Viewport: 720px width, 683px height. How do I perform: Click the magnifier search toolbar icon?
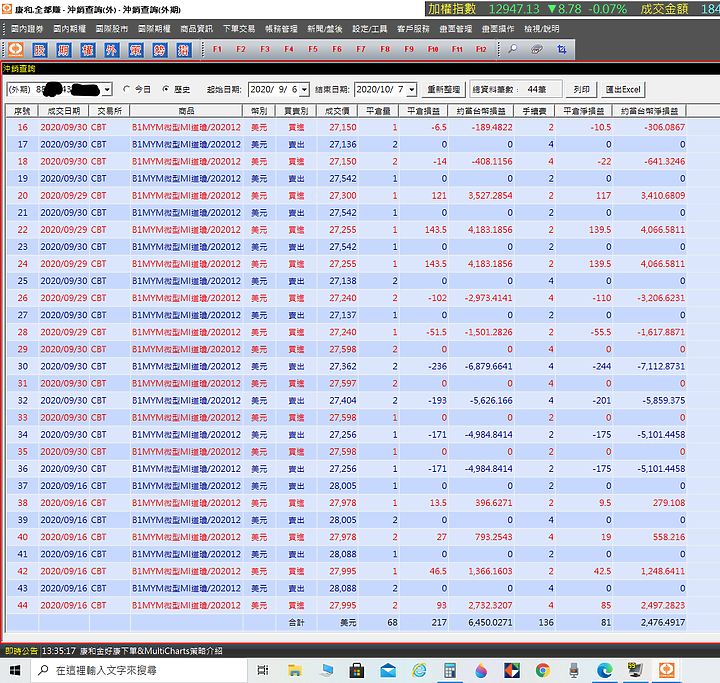[x=512, y=49]
